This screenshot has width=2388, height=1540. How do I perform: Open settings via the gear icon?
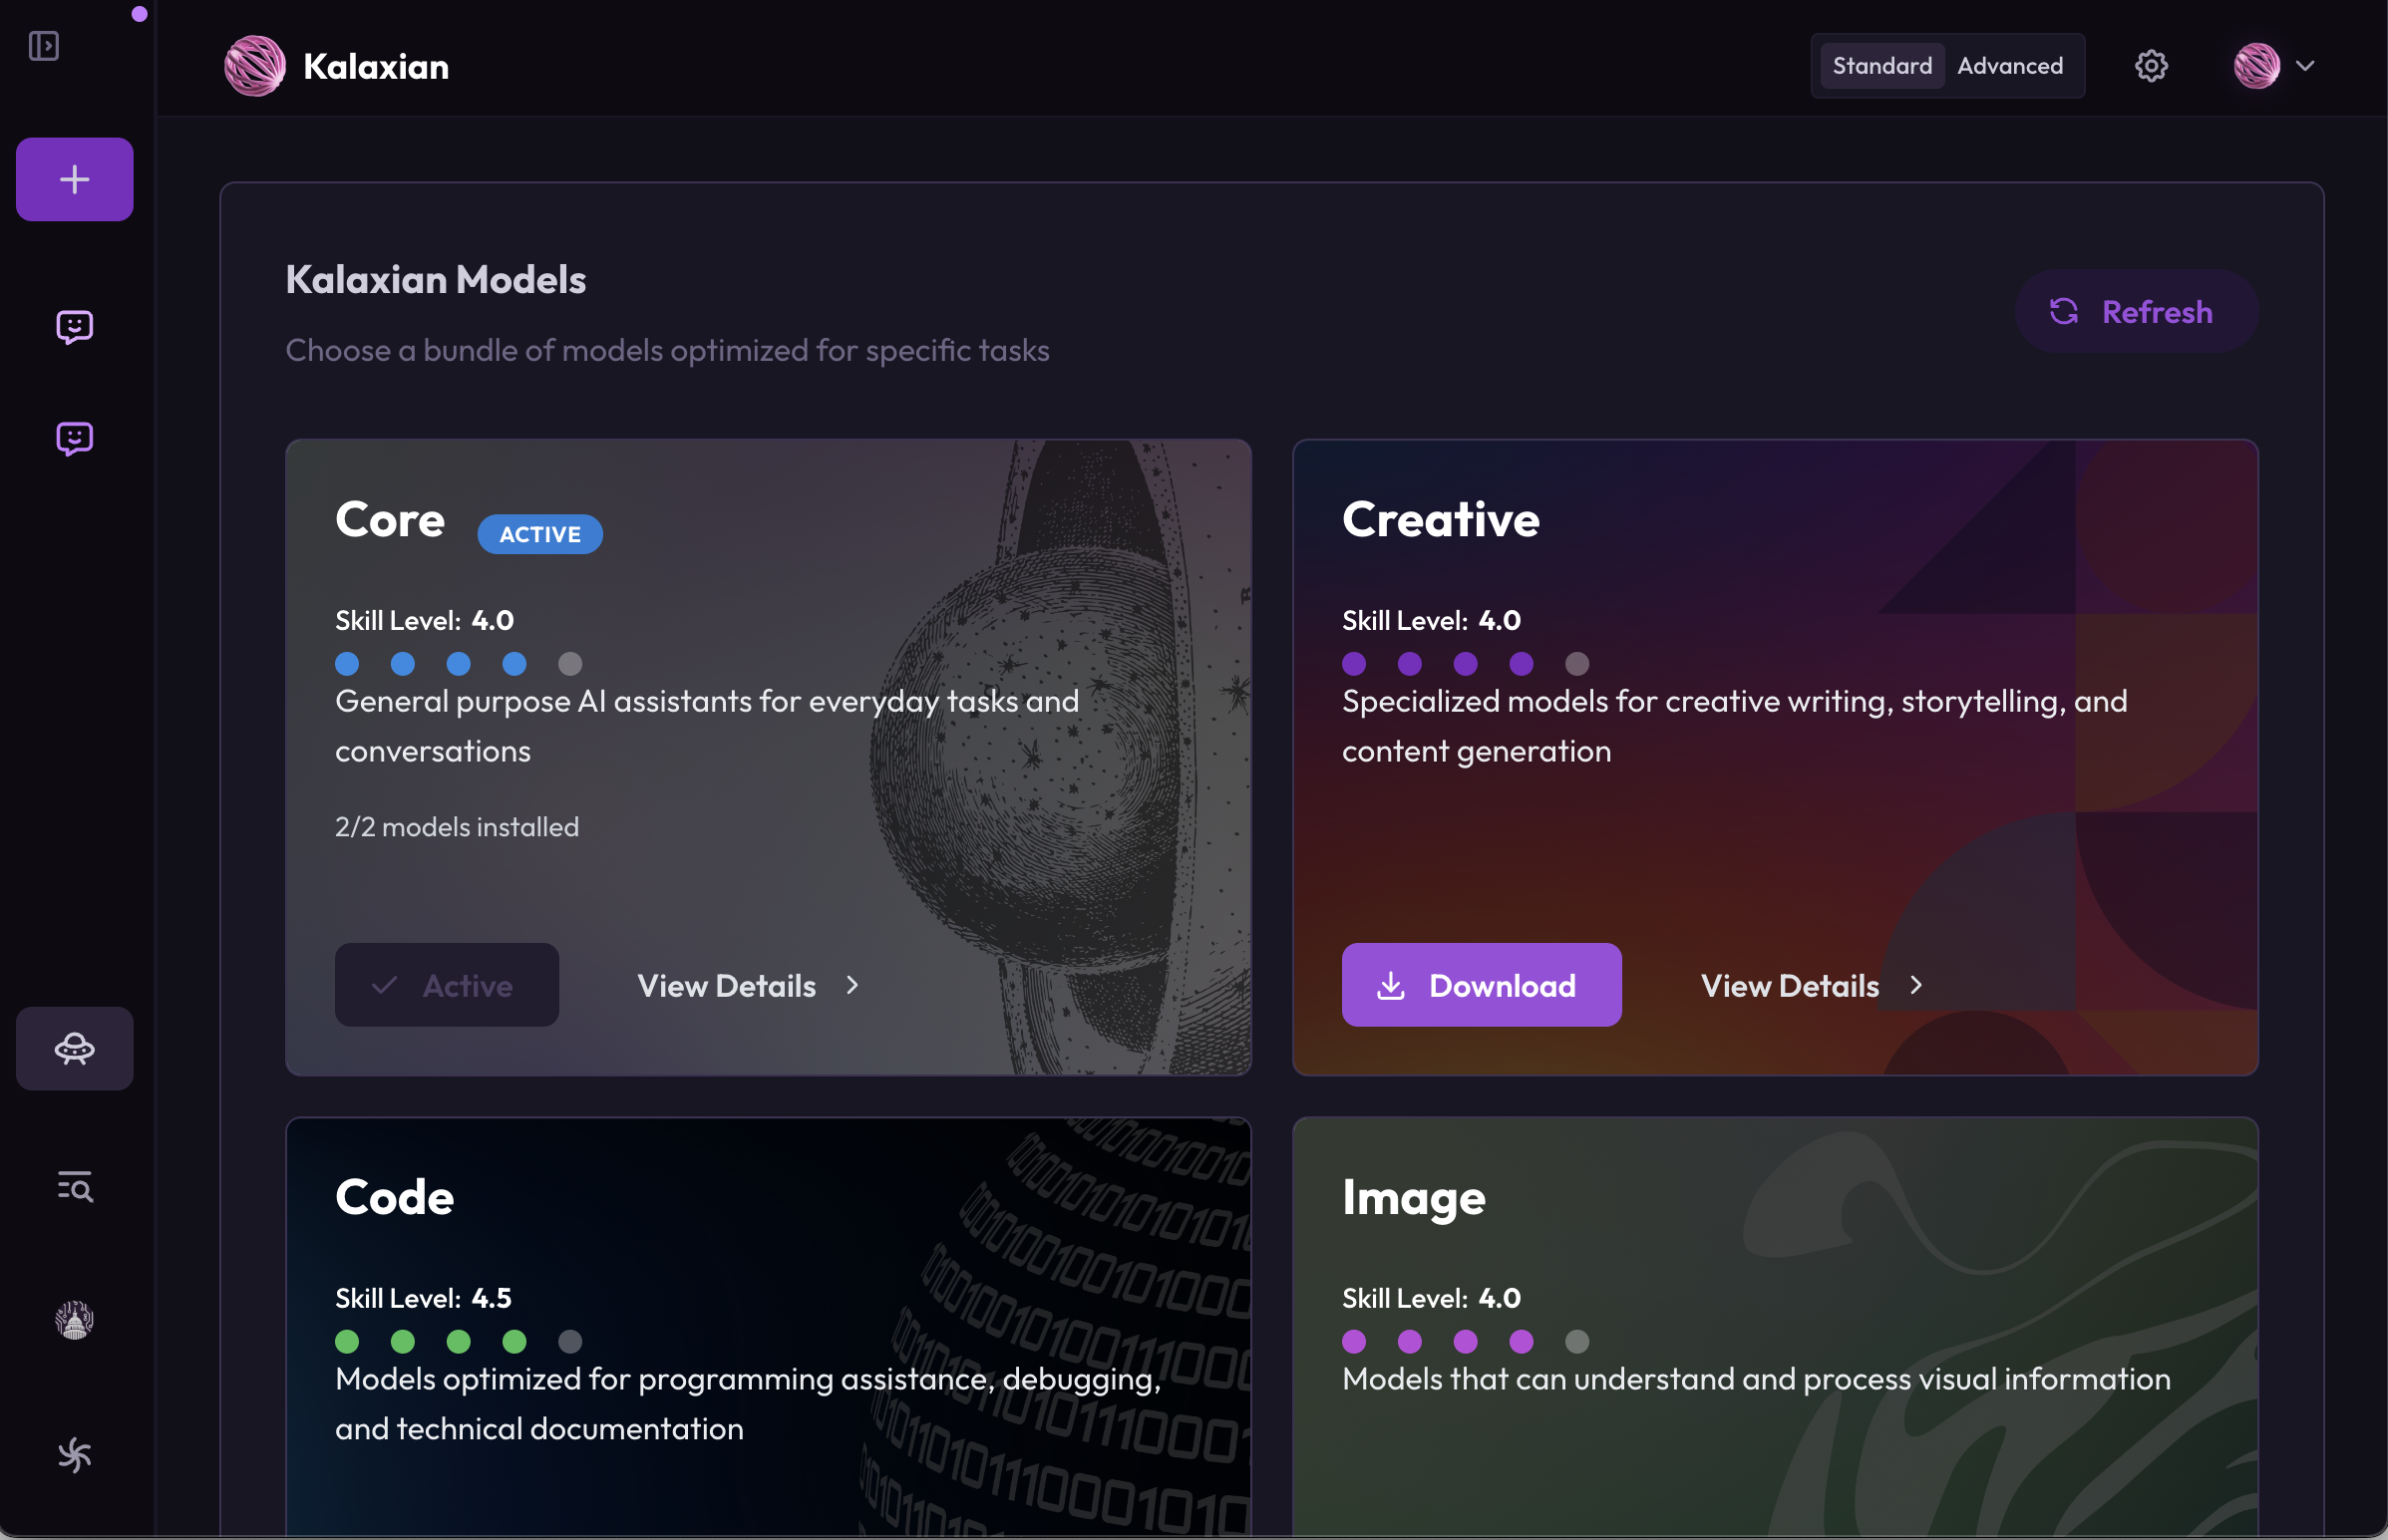click(x=2151, y=66)
